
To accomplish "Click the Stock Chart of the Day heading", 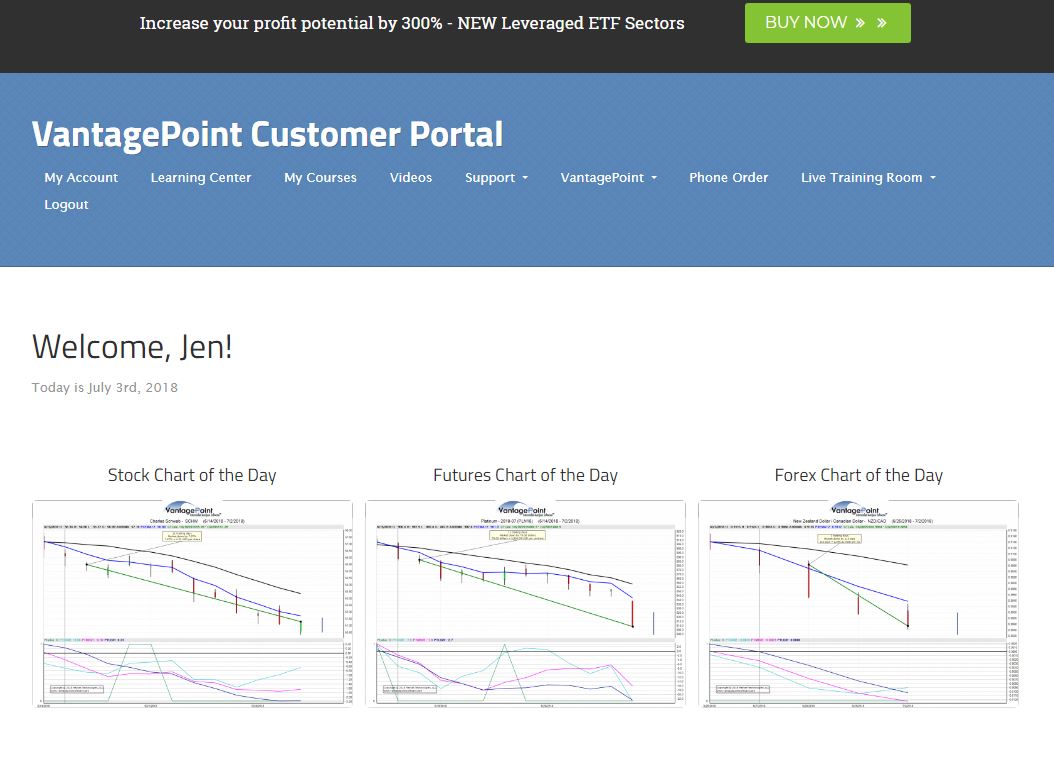I will coord(192,475).
